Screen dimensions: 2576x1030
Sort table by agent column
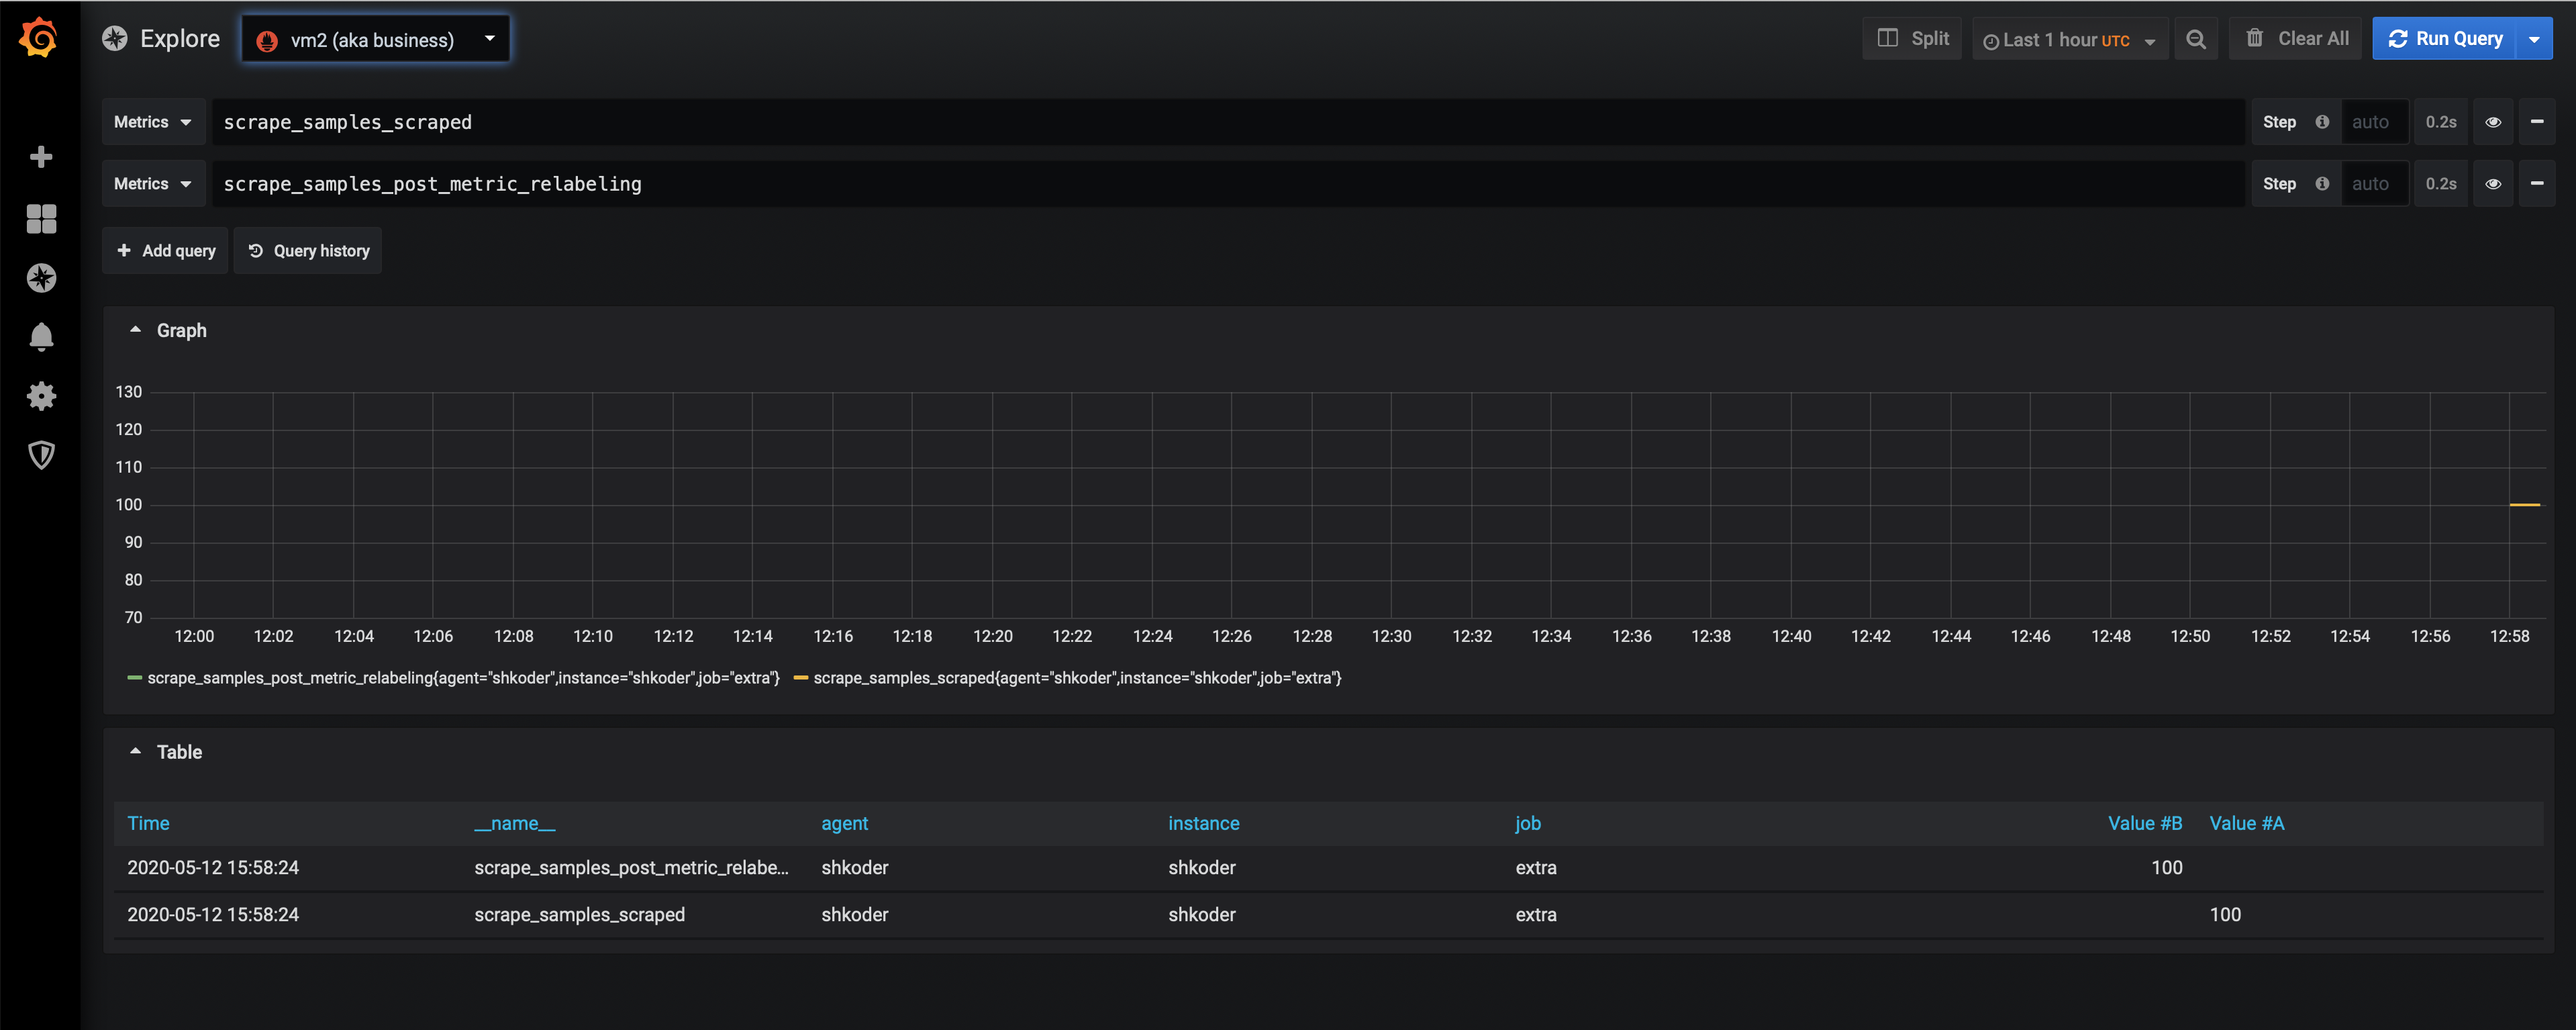pos(844,824)
